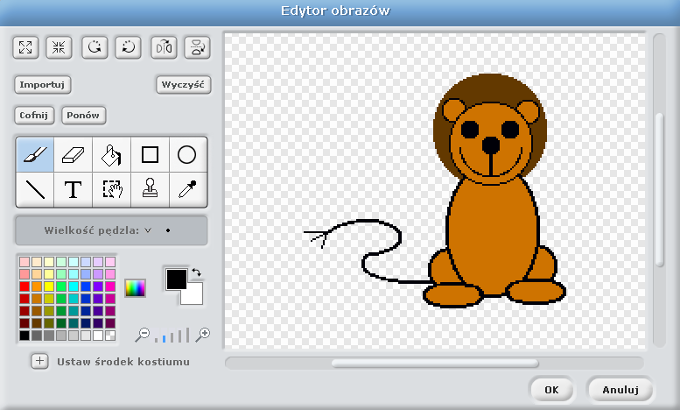Click the Ponów button
This screenshot has width=680, height=410.
click(x=83, y=115)
